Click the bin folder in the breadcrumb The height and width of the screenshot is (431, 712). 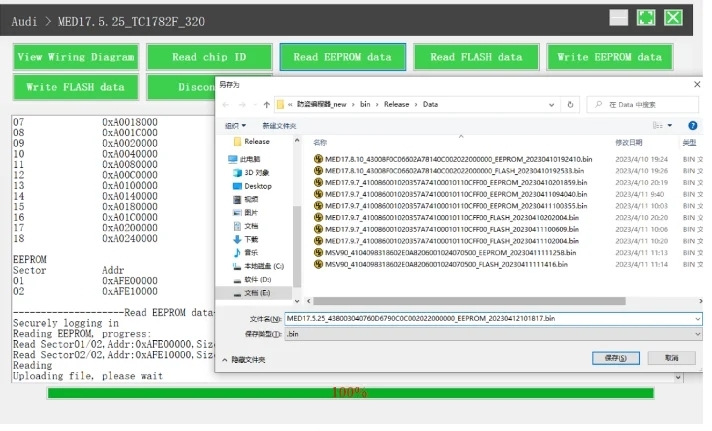[365, 104]
